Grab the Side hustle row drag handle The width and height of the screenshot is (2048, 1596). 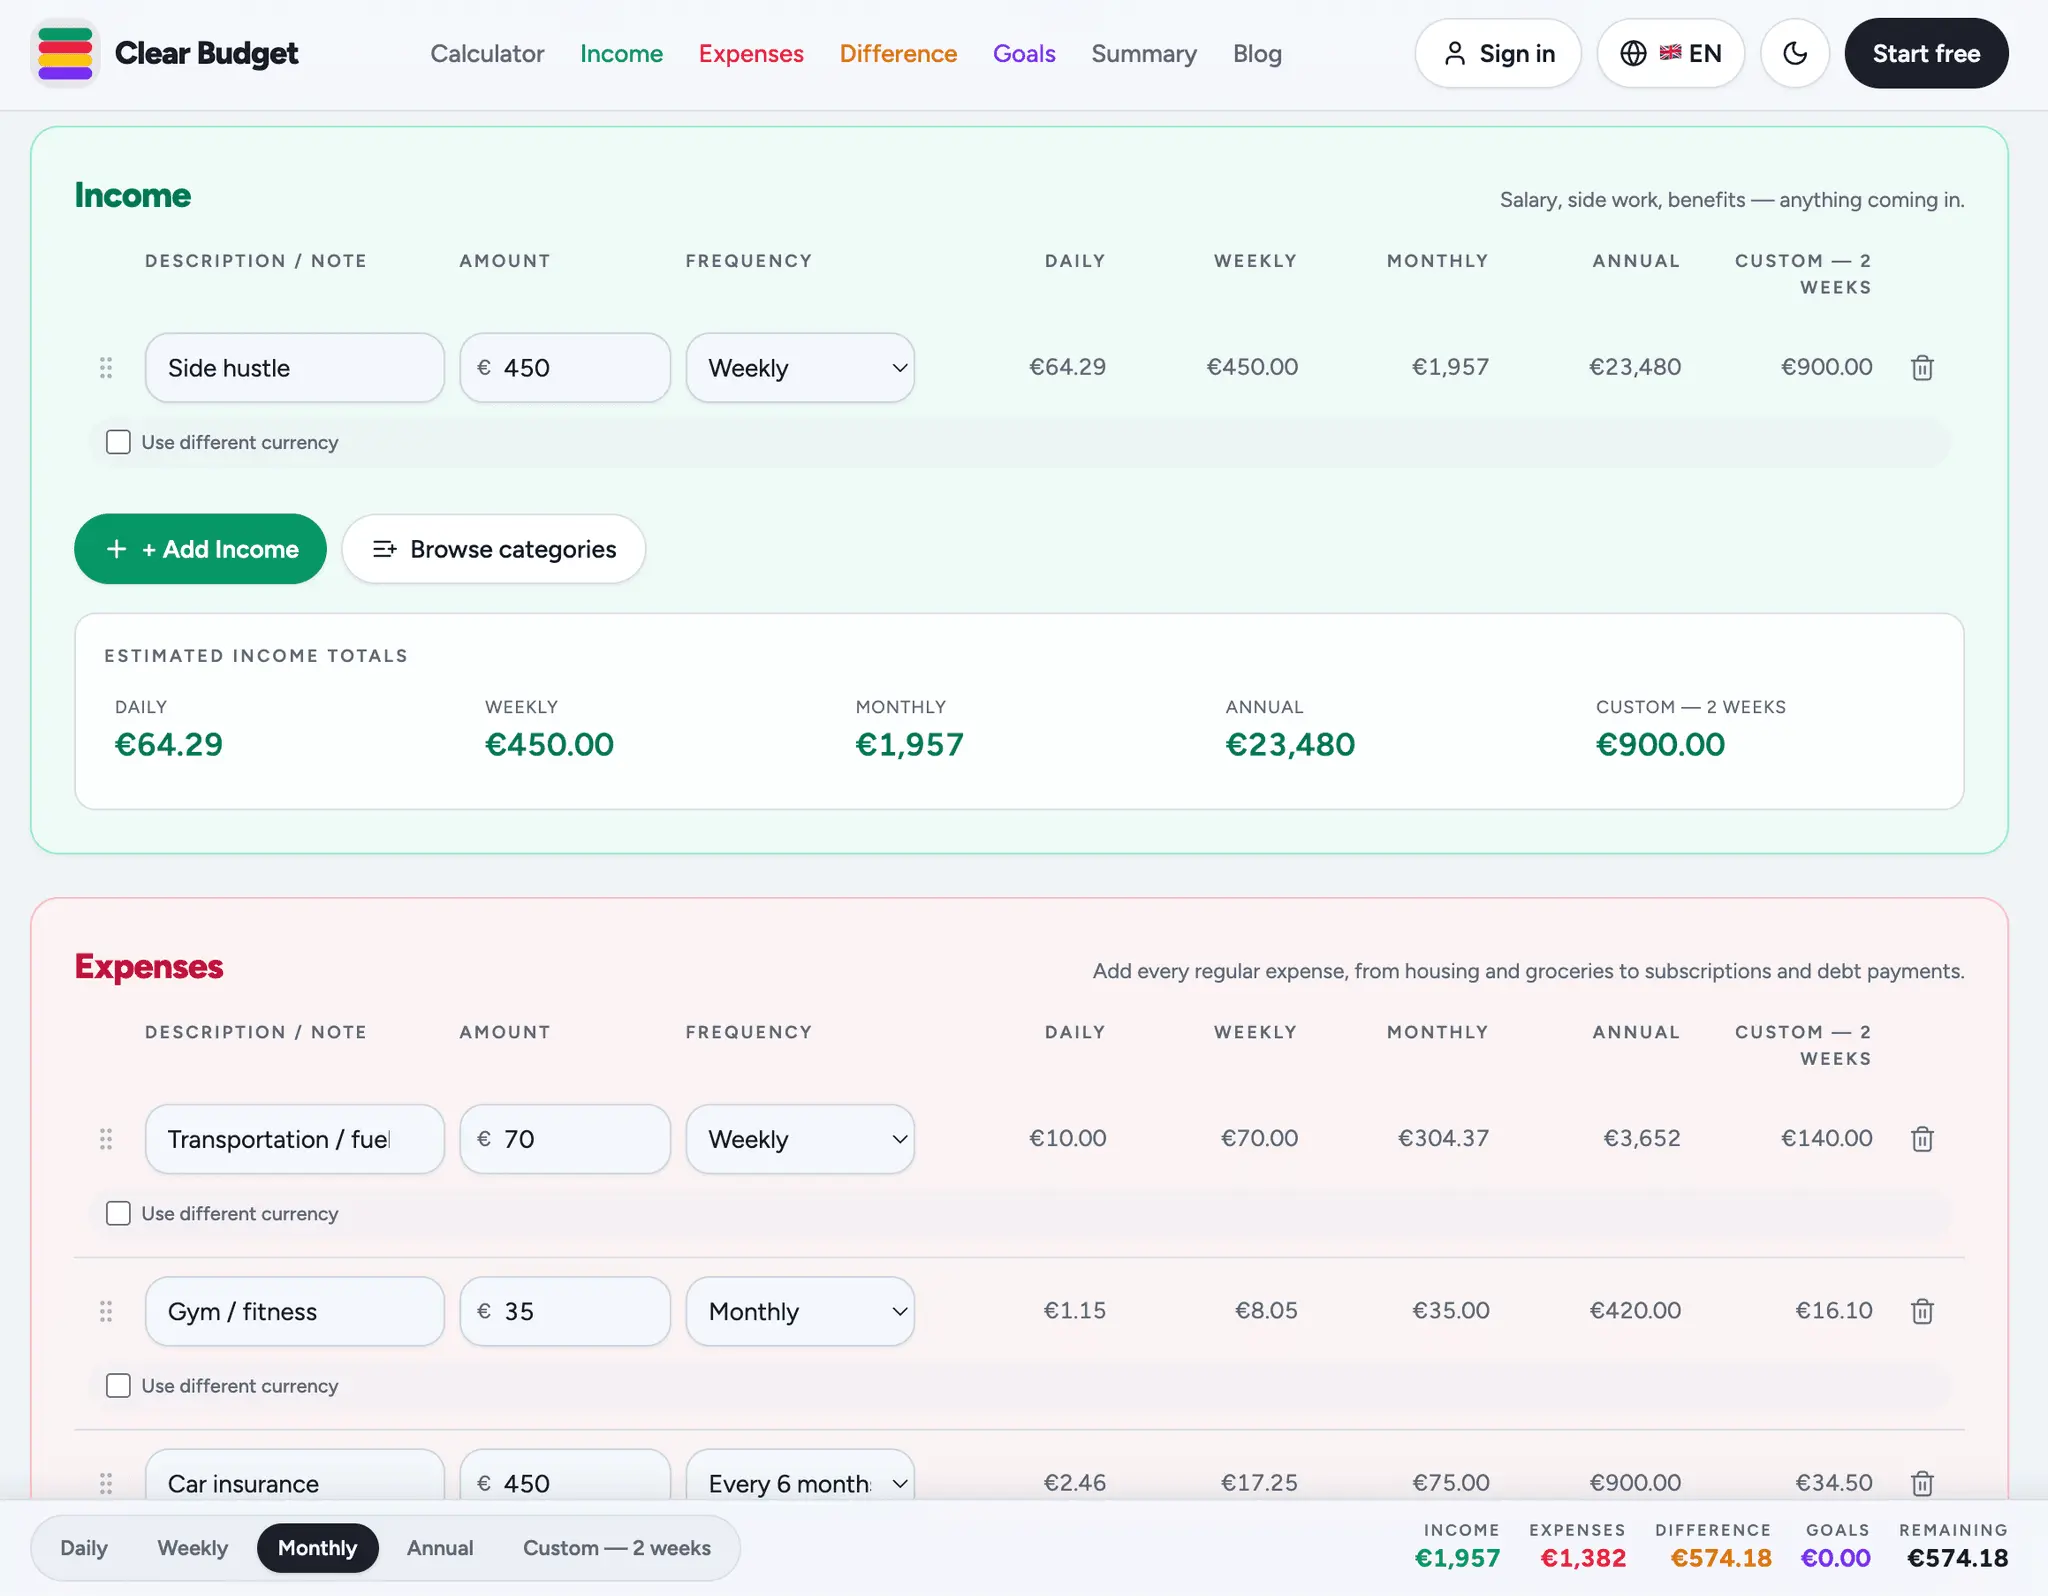click(106, 368)
